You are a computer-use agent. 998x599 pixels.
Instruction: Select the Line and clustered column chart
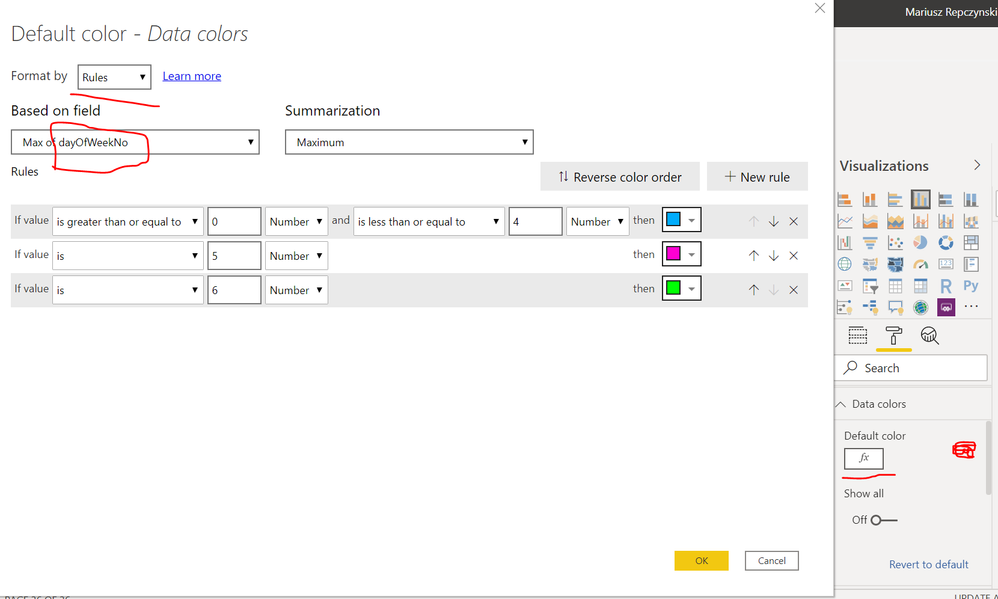[946, 222]
